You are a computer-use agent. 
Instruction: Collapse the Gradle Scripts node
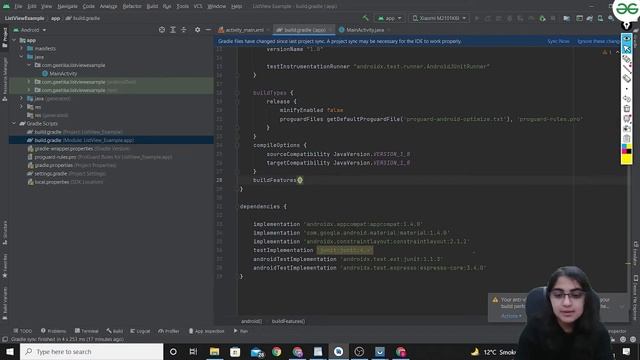click(x=14, y=123)
